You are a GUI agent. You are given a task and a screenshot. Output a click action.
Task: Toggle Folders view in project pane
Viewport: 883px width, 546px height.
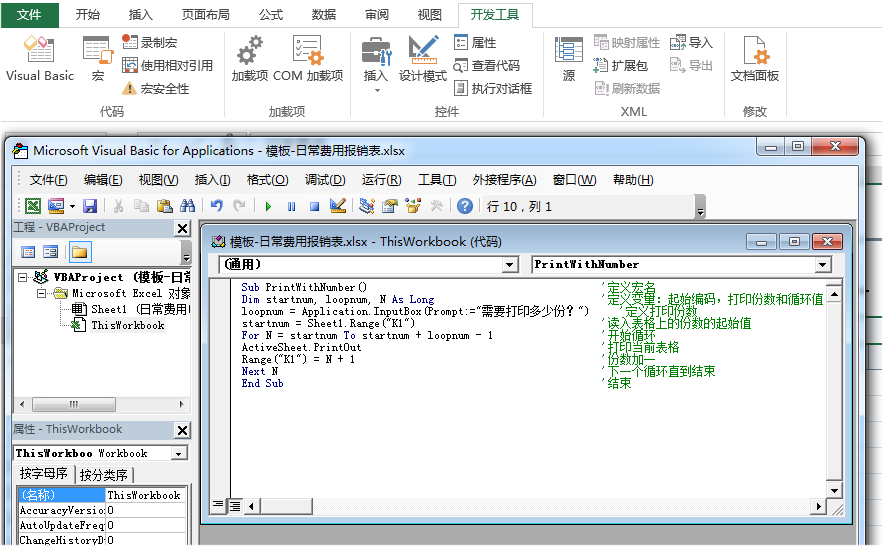tap(80, 252)
